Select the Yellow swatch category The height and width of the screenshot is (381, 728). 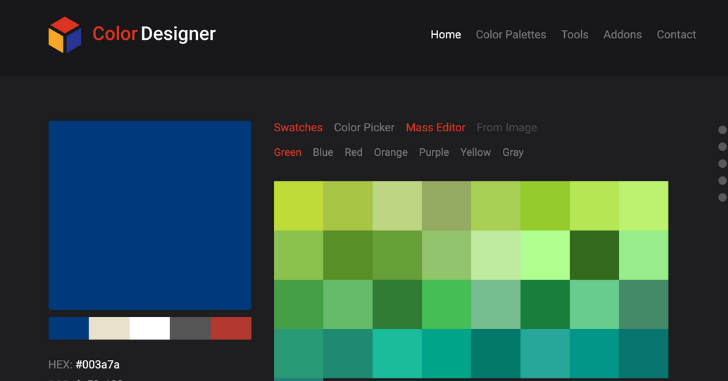pyautogui.click(x=475, y=153)
